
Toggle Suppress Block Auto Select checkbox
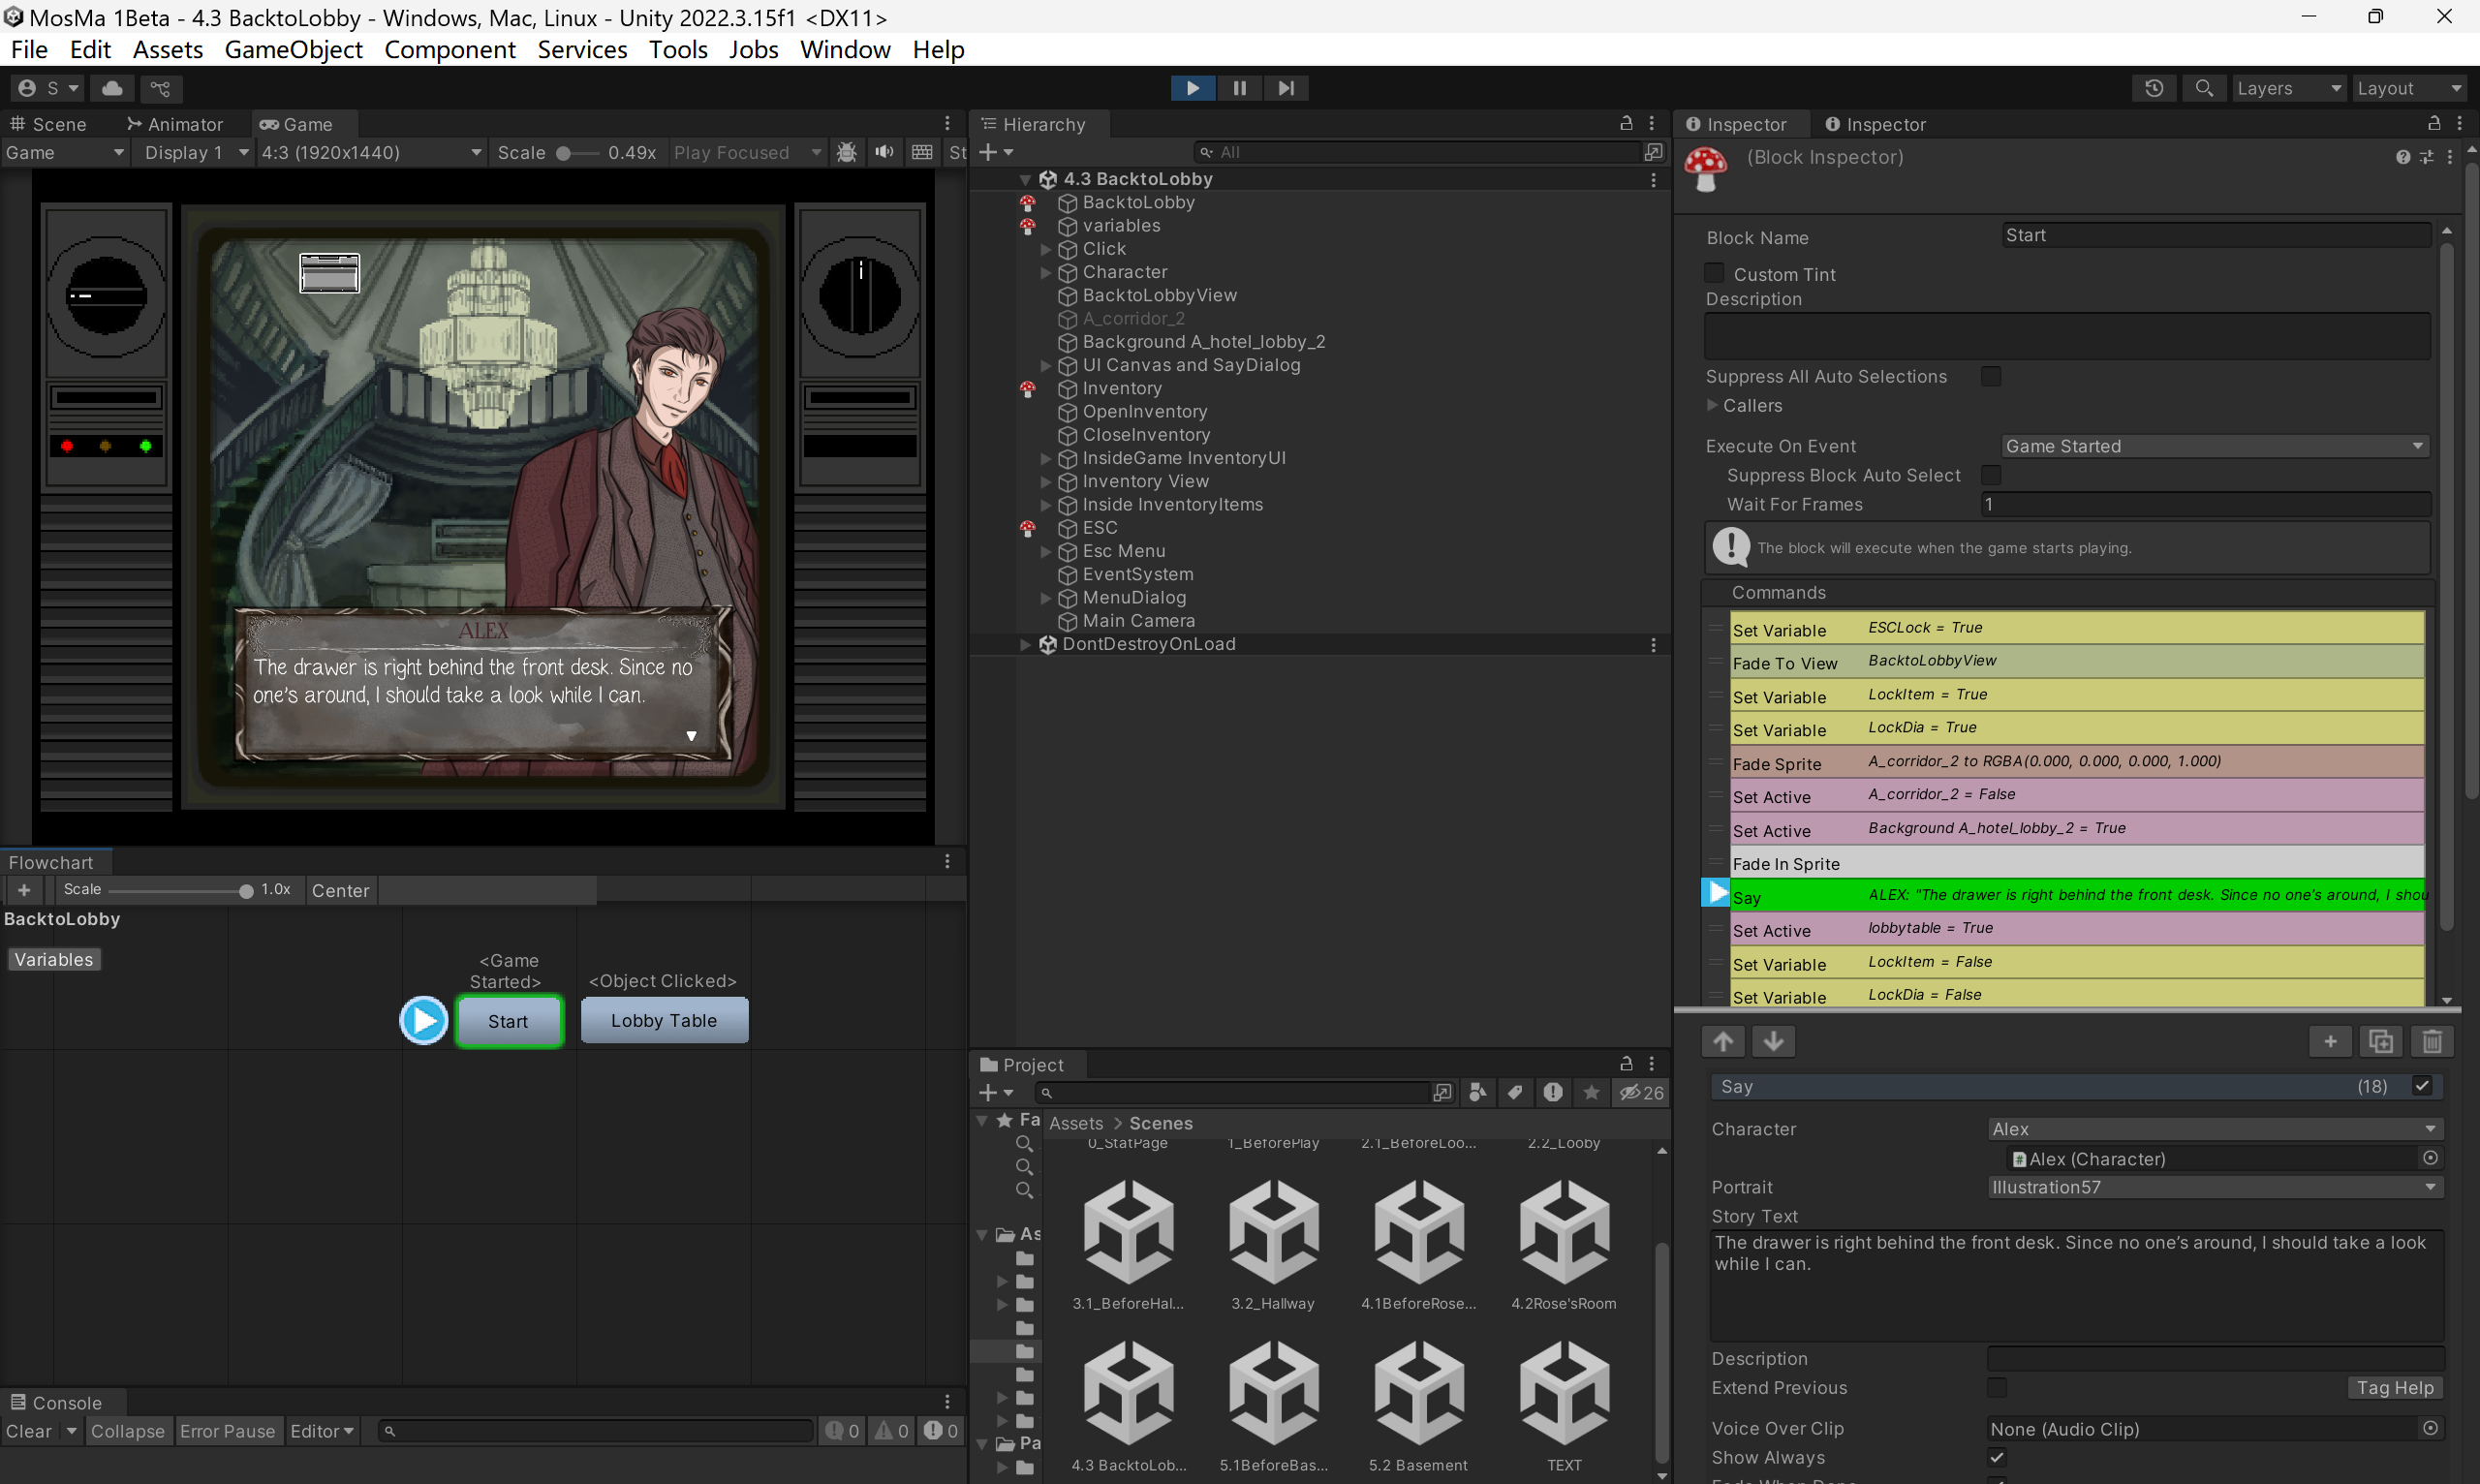[x=1991, y=475]
